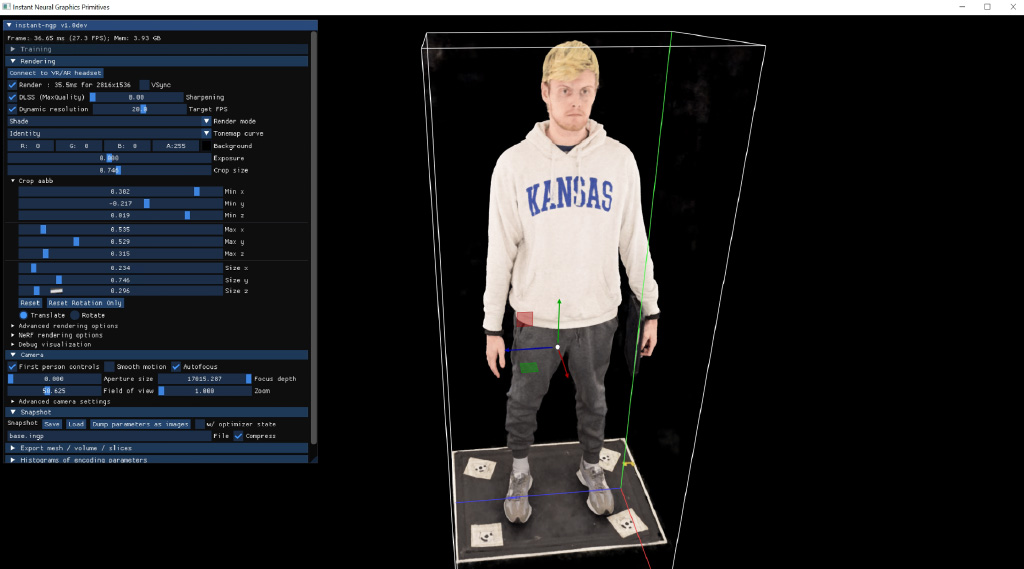Uncheck First person controls
This screenshot has height=569, width=1024.
point(12,367)
